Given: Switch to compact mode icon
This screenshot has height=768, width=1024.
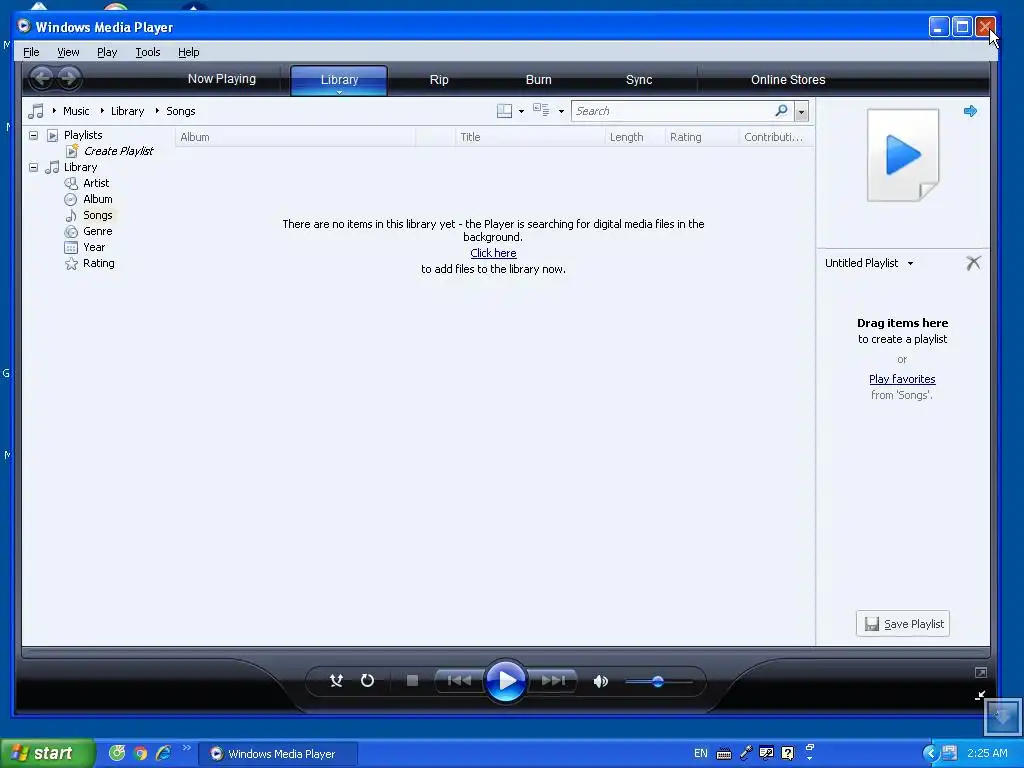Looking at the screenshot, I should [980, 696].
